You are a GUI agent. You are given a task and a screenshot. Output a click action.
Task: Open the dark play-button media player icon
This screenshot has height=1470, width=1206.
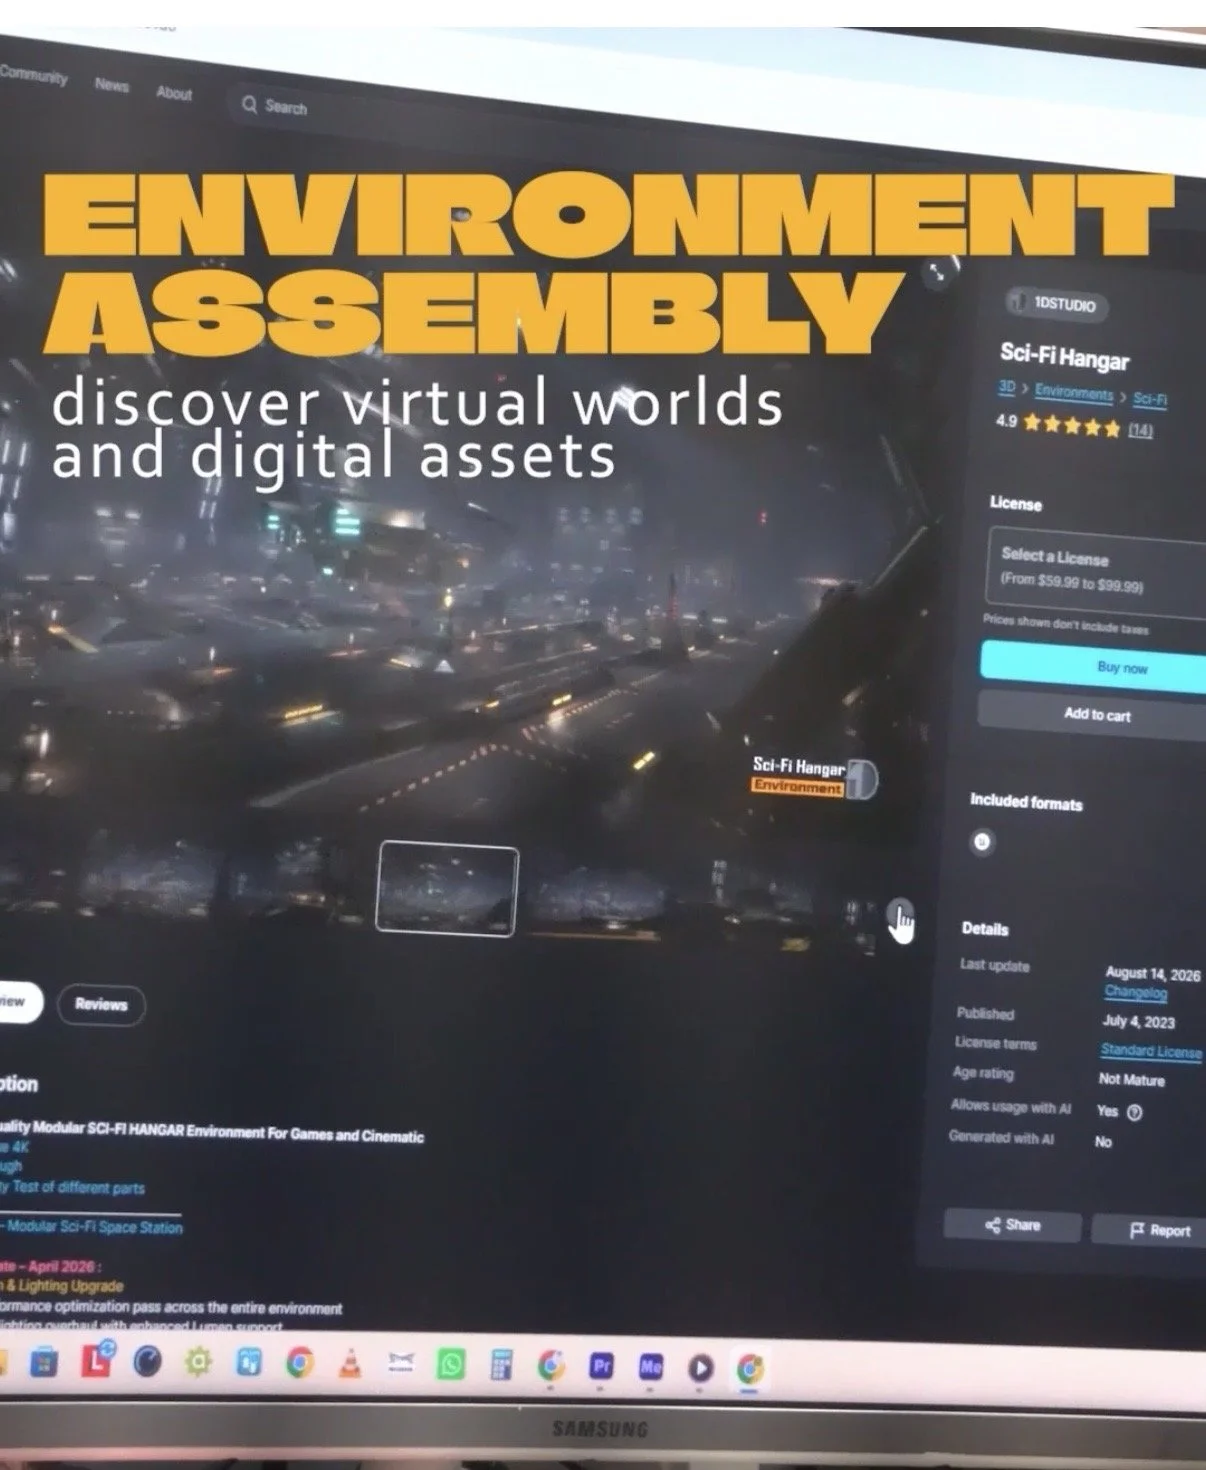pyautogui.click(x=701, y=1367)
